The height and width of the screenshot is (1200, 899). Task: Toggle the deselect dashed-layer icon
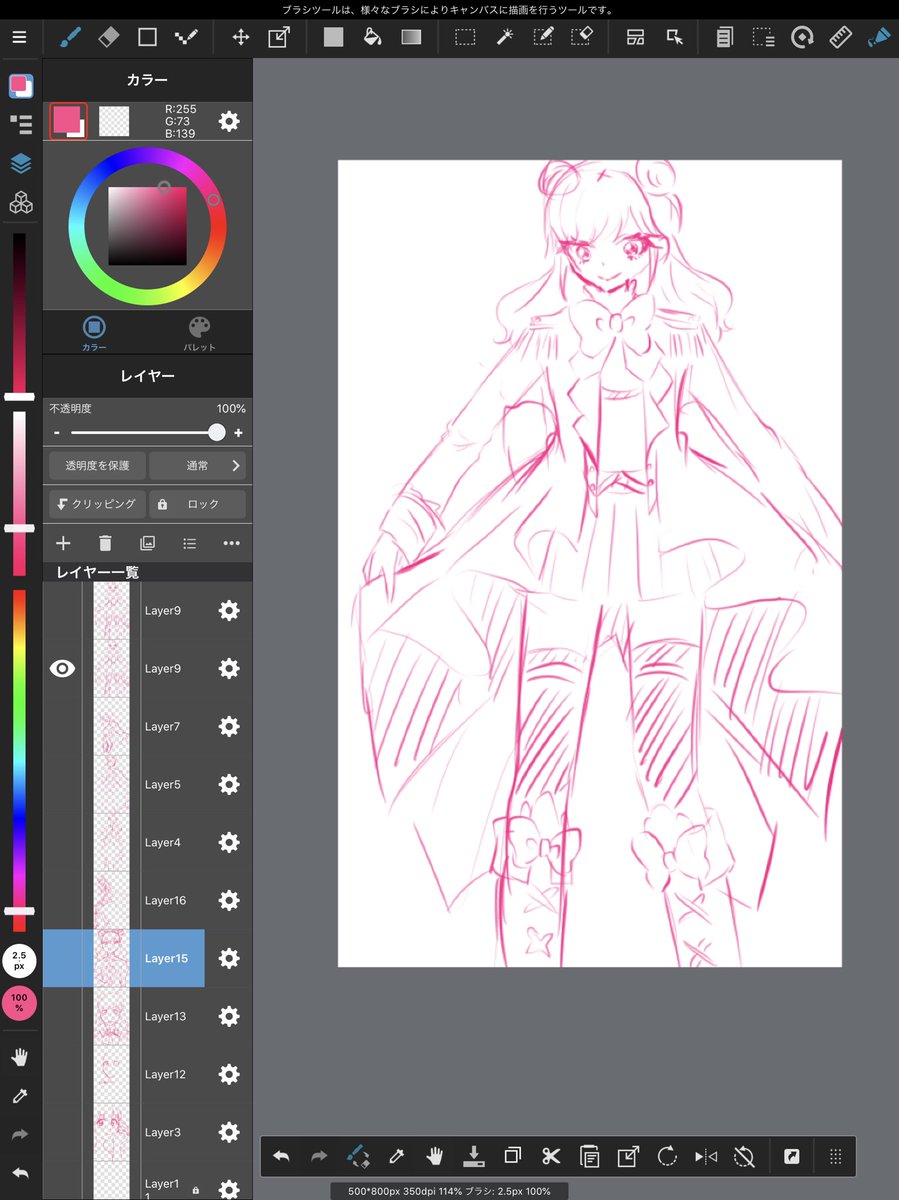pos(763,37)
